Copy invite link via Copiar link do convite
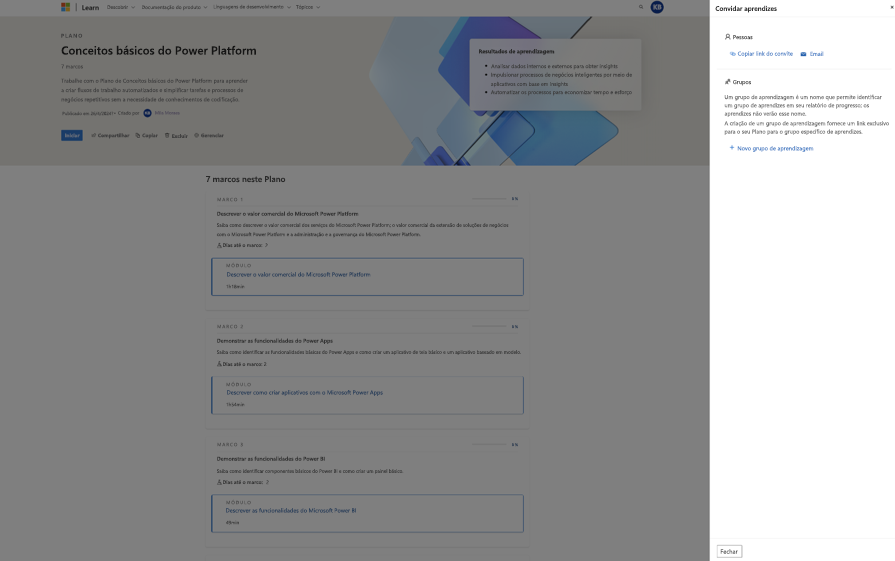 click(x=761, y=54)
